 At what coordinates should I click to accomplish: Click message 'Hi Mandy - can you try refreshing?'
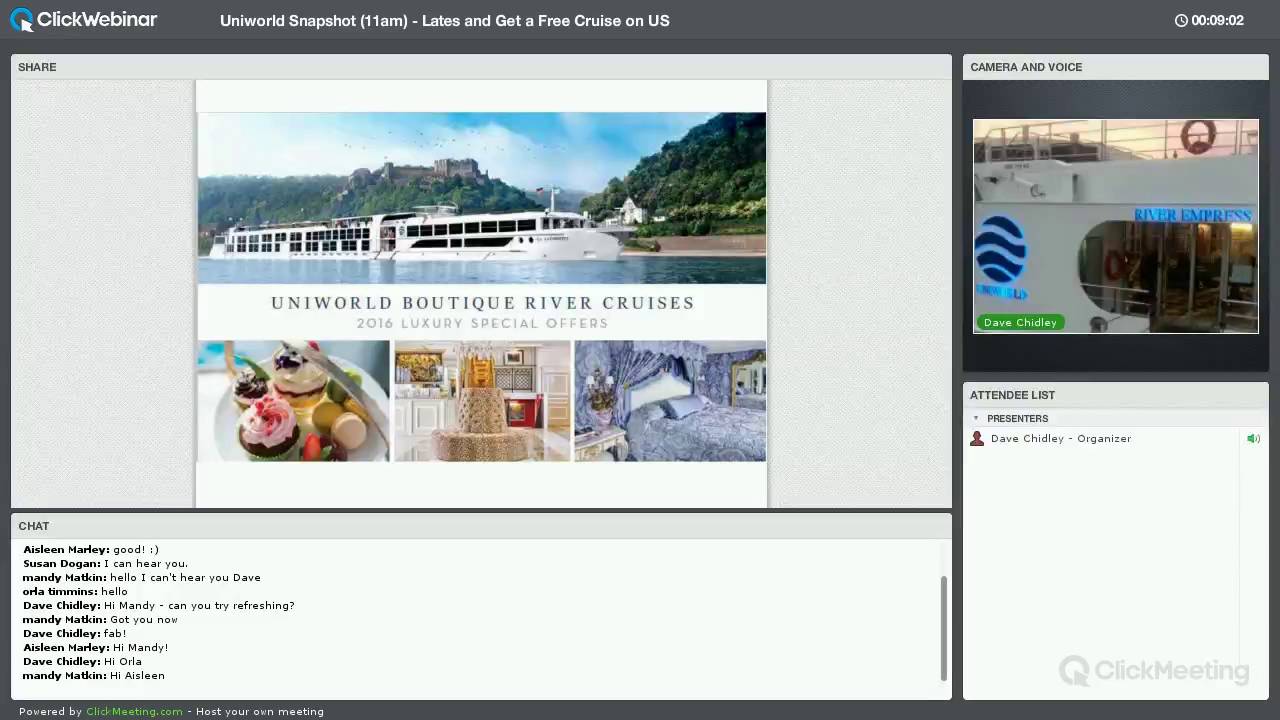pyautogui.click(x=199, y=606)
